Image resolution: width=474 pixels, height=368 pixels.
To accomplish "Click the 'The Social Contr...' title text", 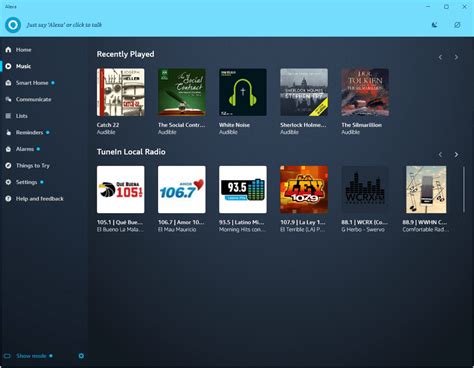I will [181, 125].
